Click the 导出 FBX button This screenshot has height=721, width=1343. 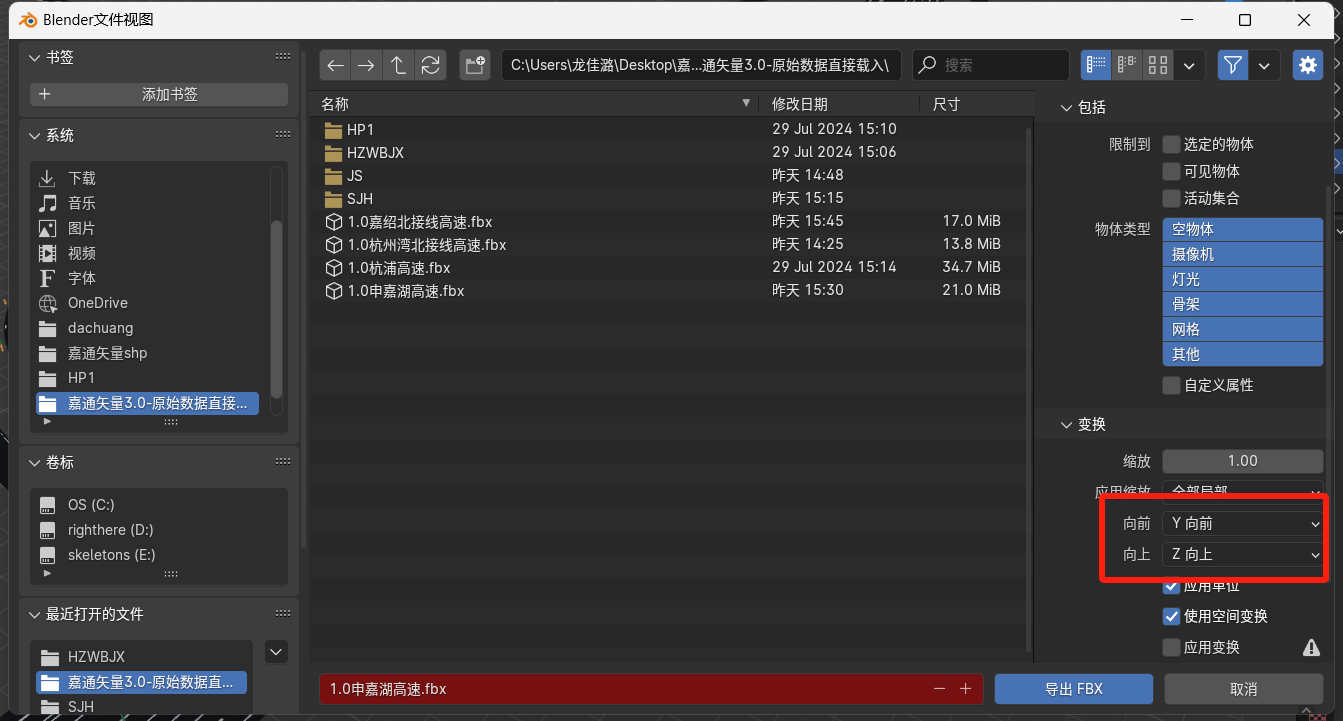point(1073,689)
